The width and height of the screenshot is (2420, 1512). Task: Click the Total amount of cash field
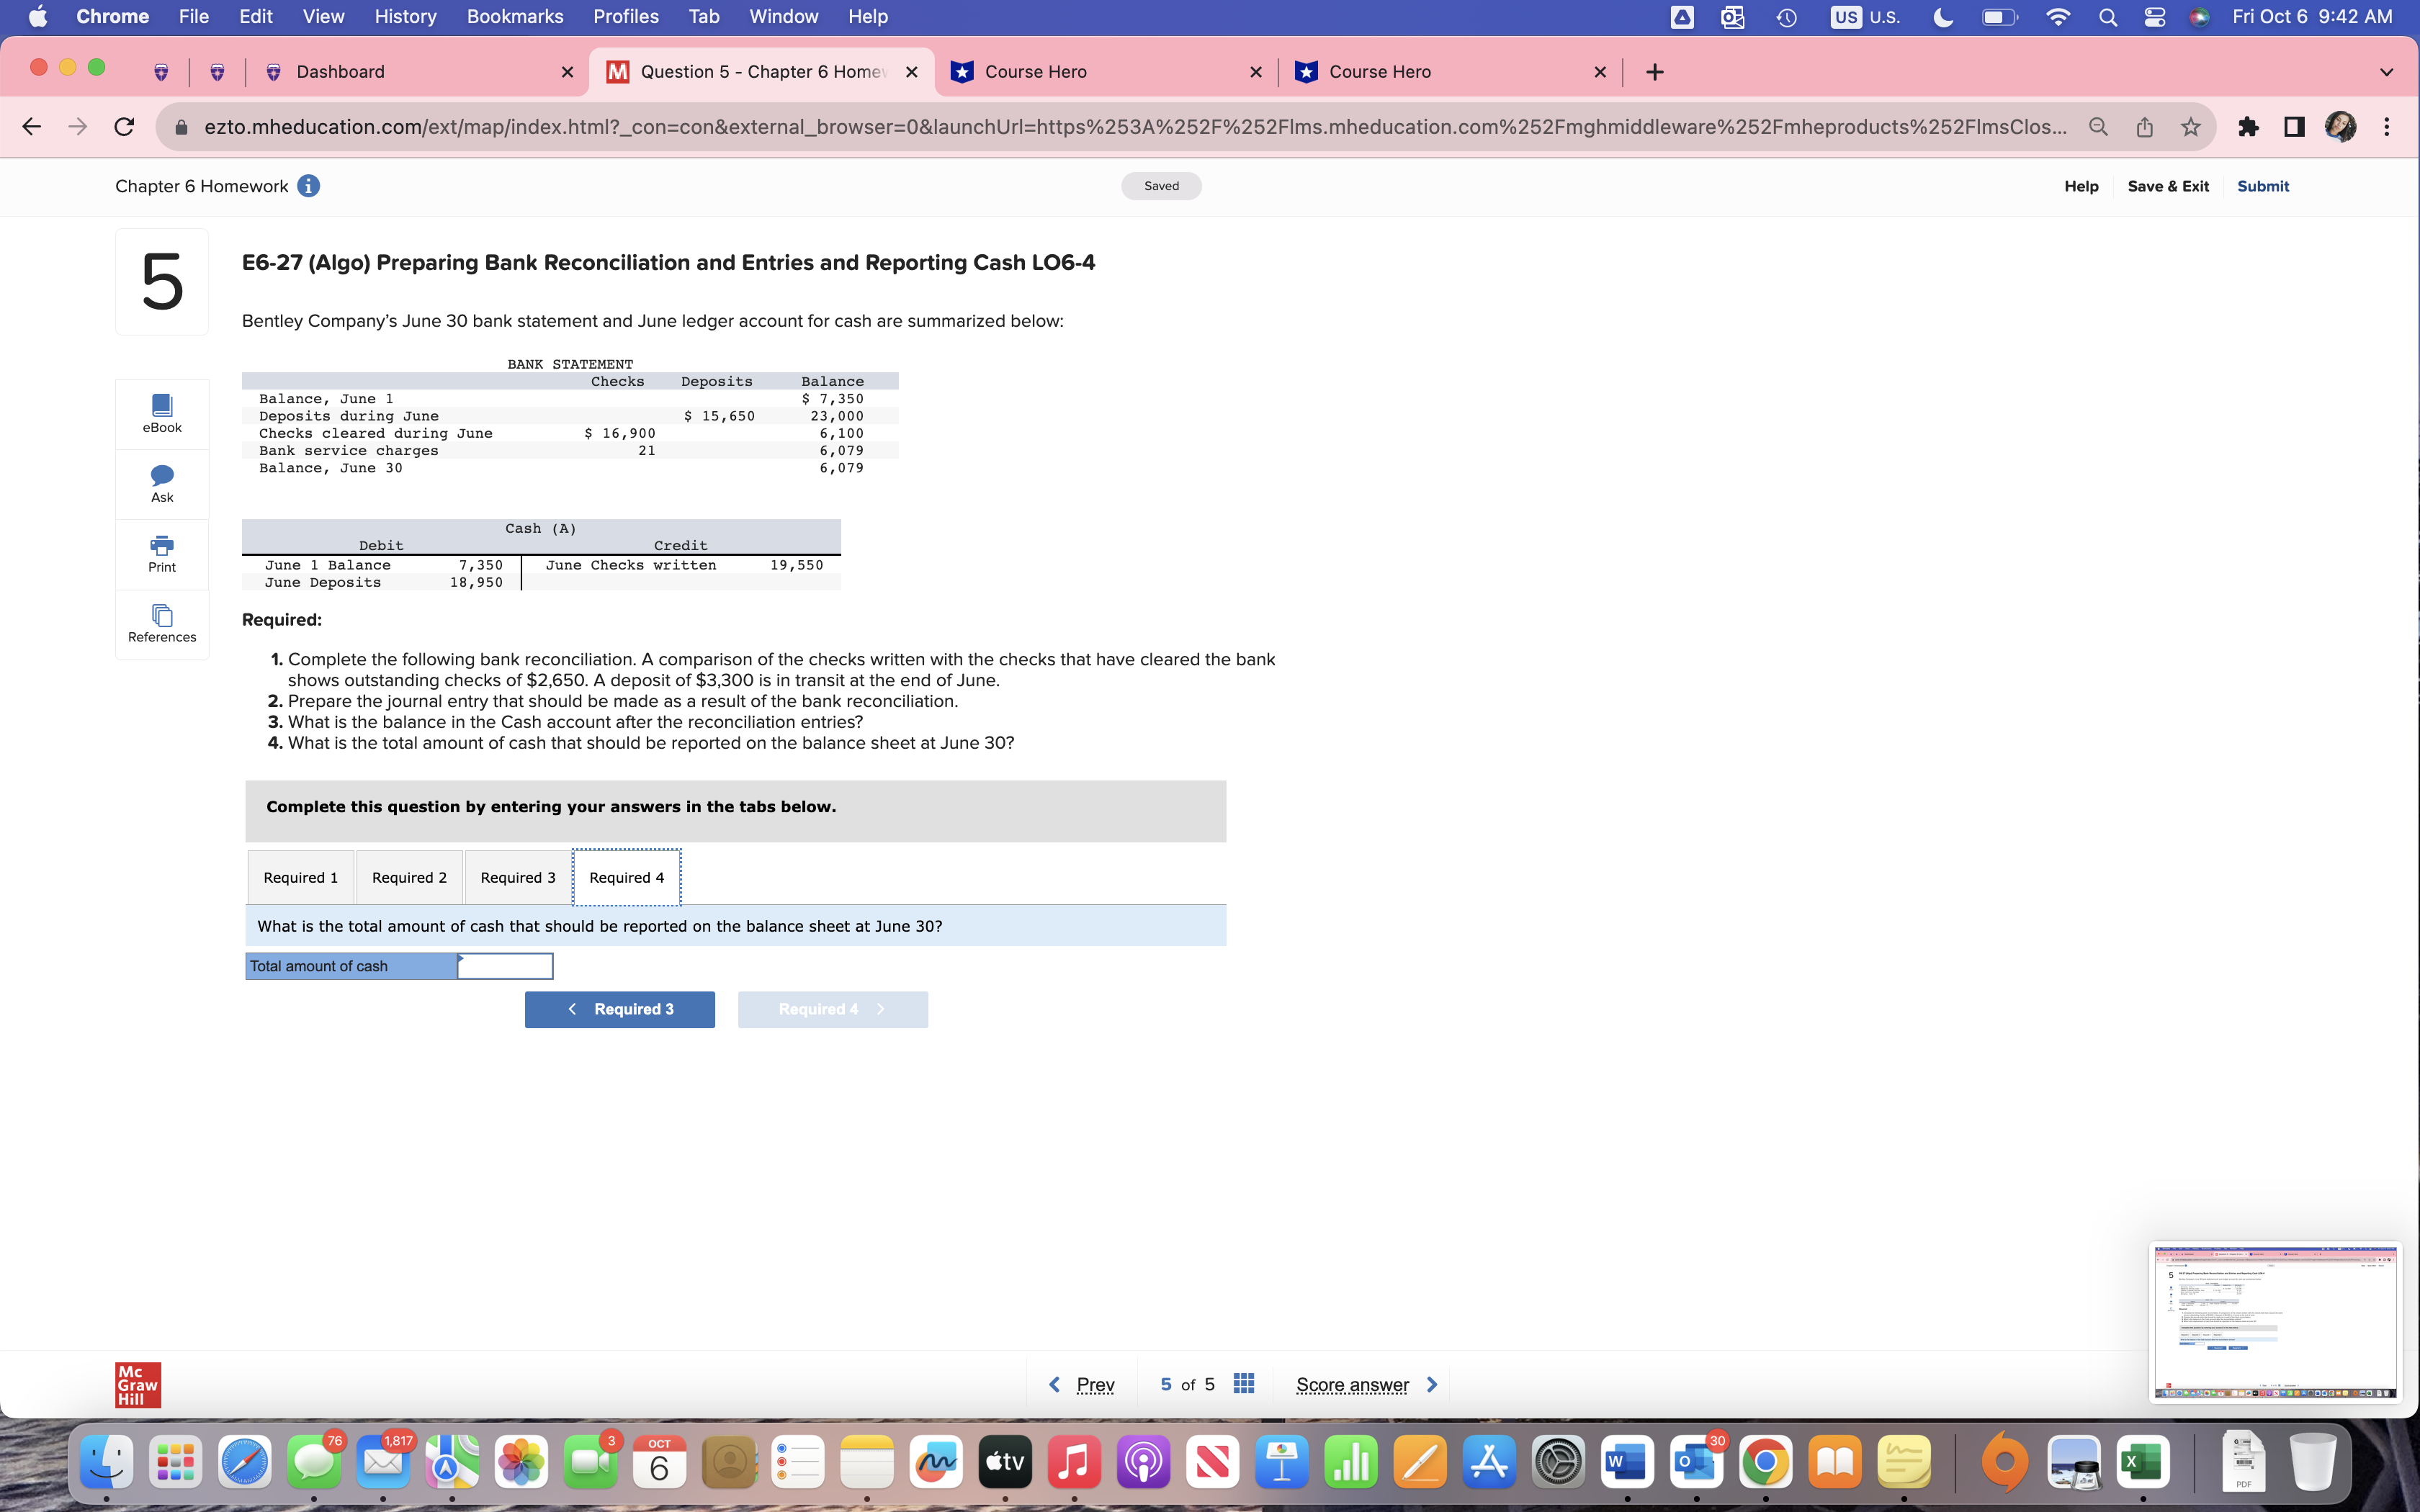(505, 966)
